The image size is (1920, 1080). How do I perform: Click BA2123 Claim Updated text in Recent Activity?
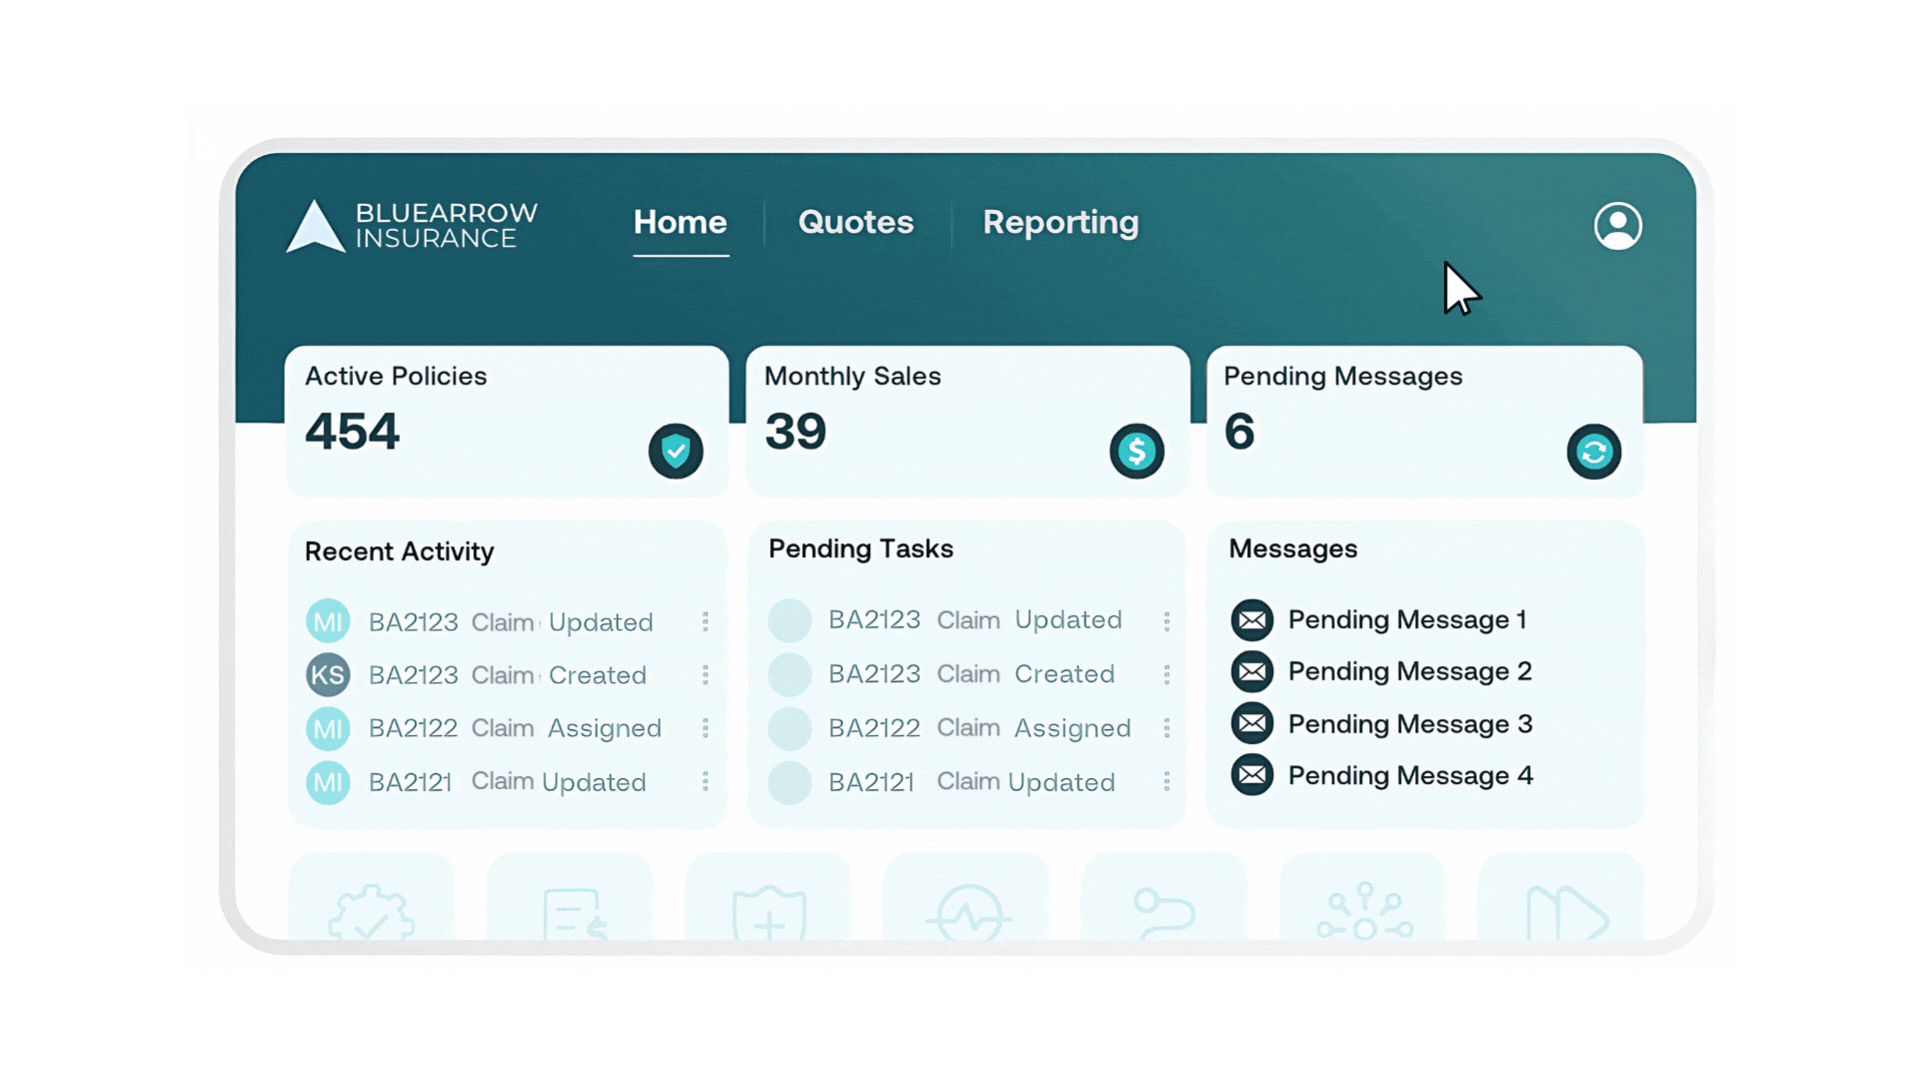pyautogui.click(x=511, y=622)
